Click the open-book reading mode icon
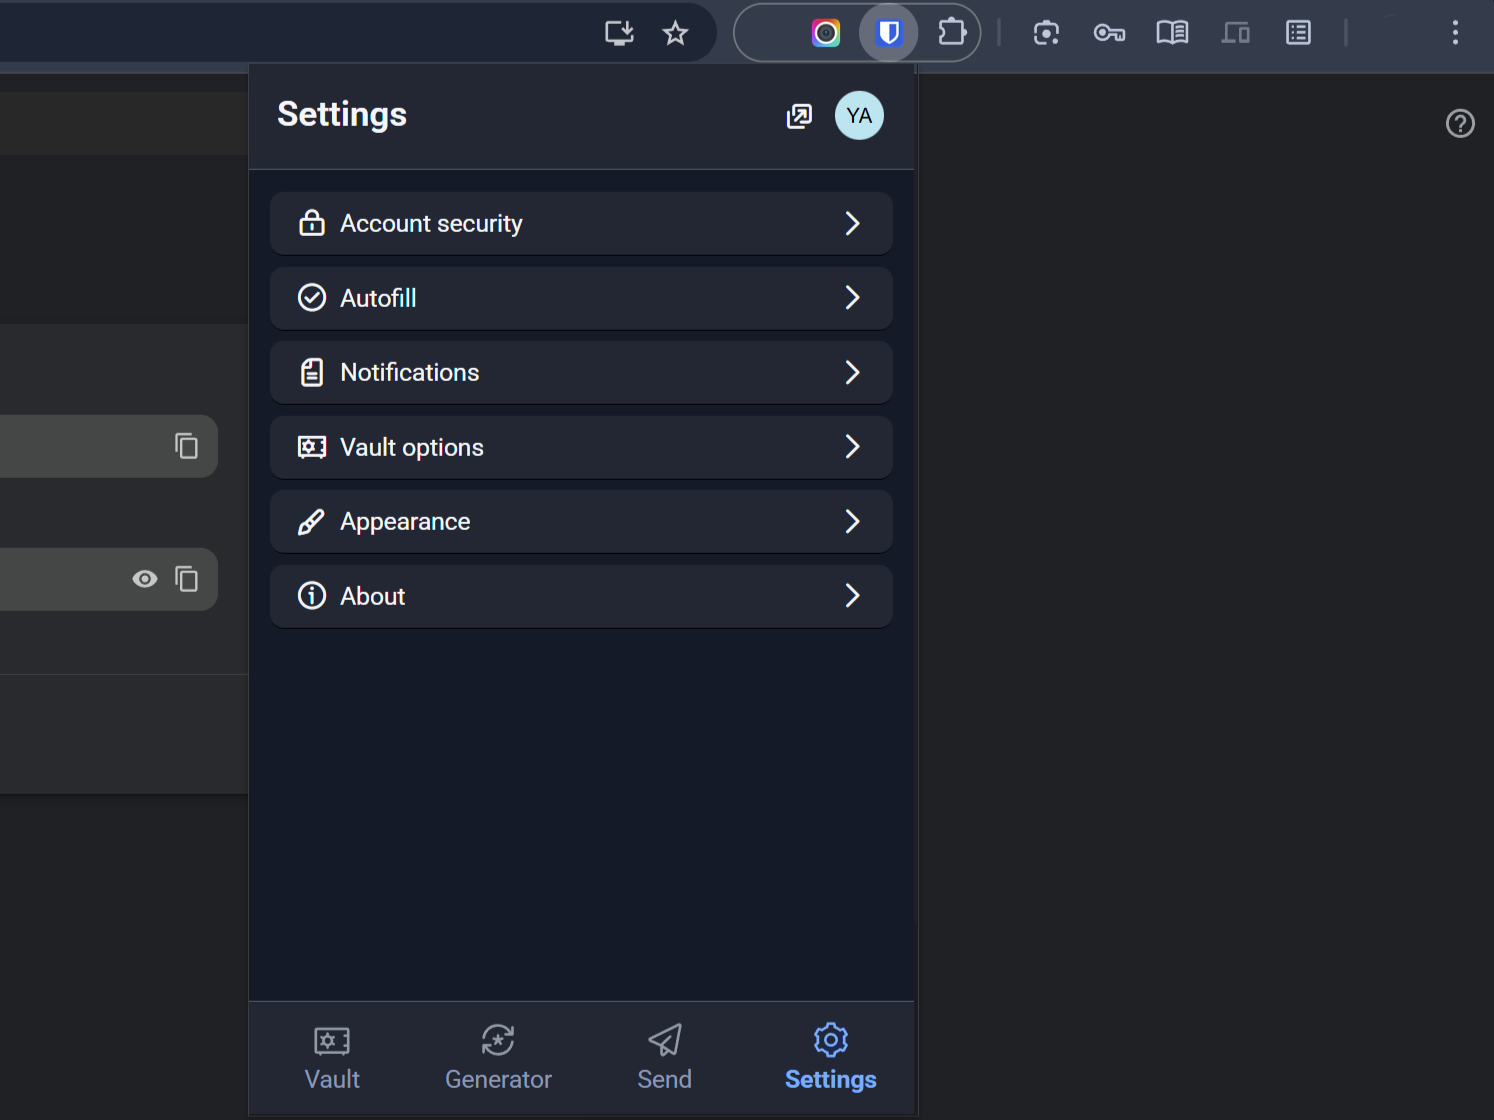 (1172, 33)
